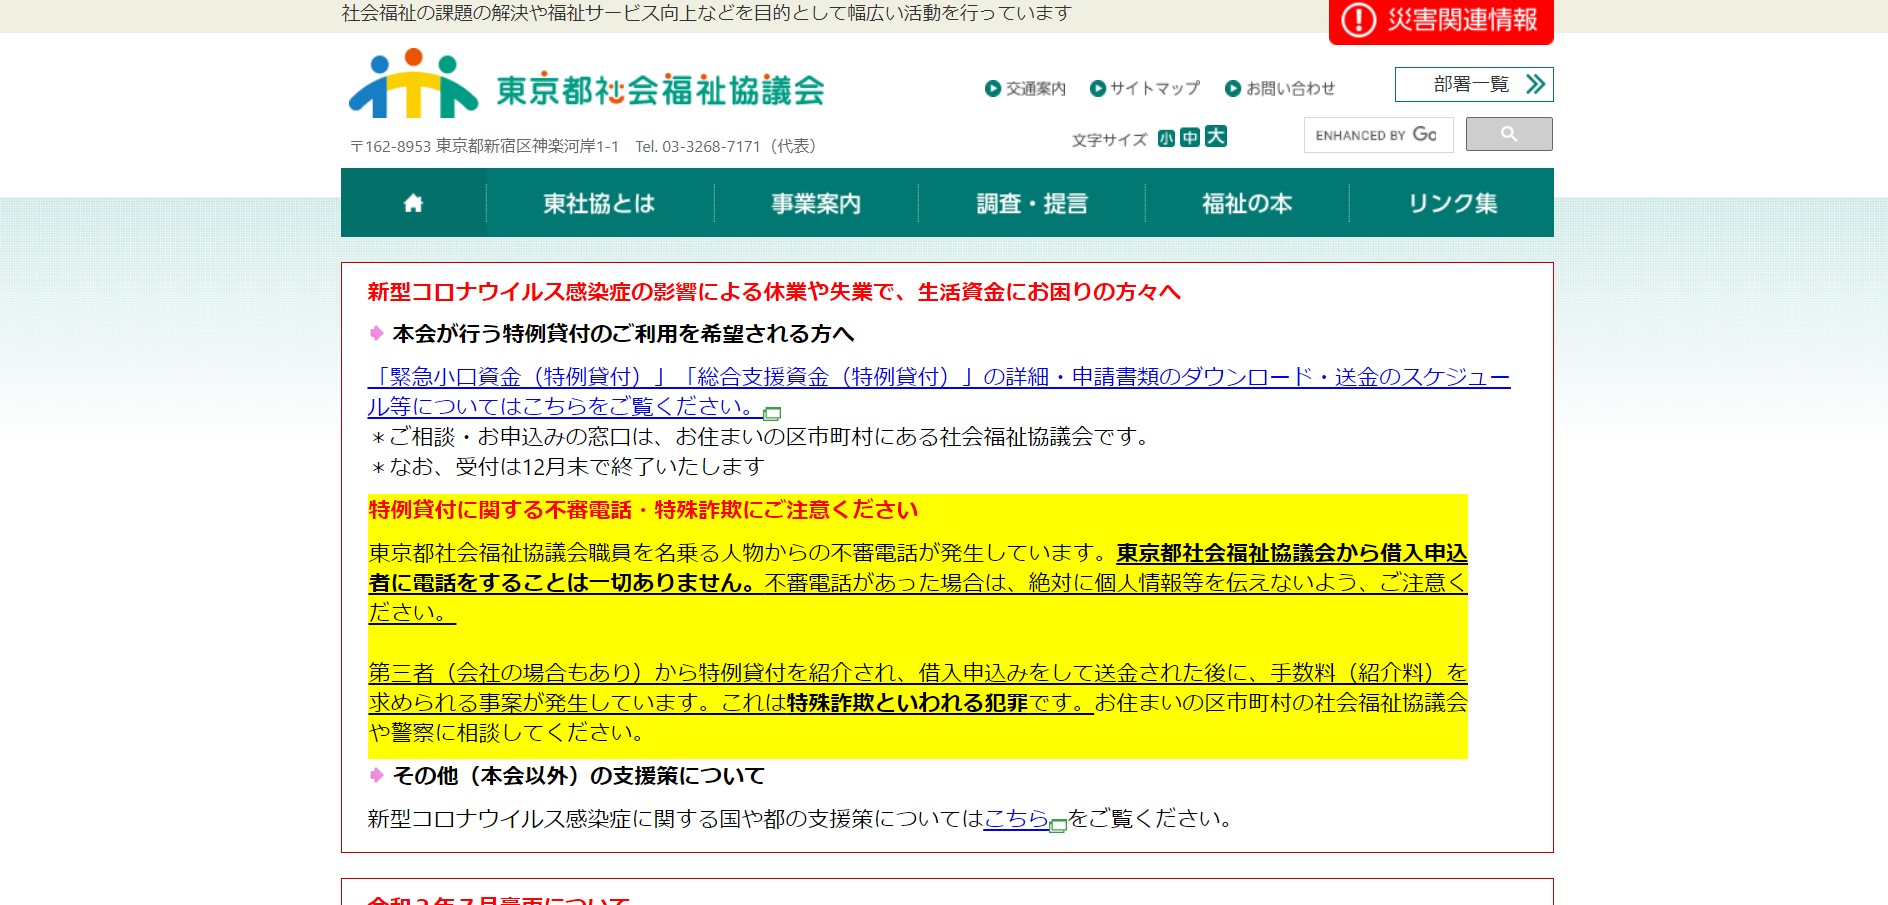Set text size to medium (中)
This screenshot has height=905, width=1888.
click(x=1189, y=137)
